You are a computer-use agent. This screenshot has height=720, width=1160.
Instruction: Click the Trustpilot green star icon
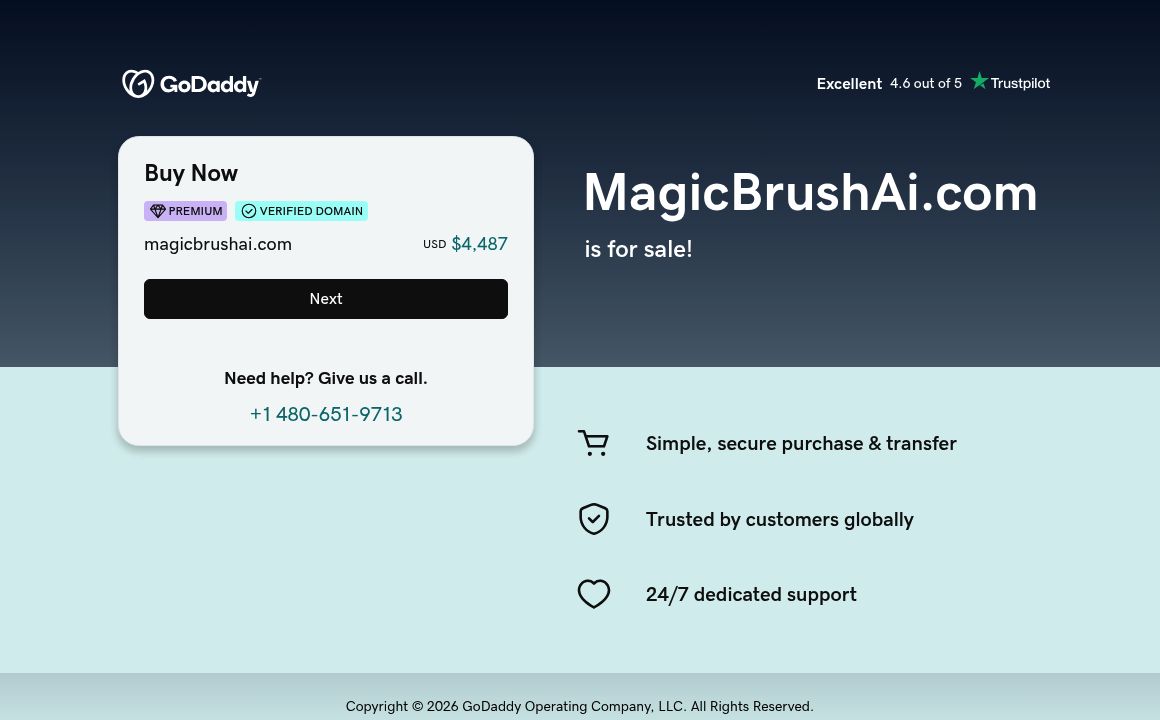click(x=979, y=81)
